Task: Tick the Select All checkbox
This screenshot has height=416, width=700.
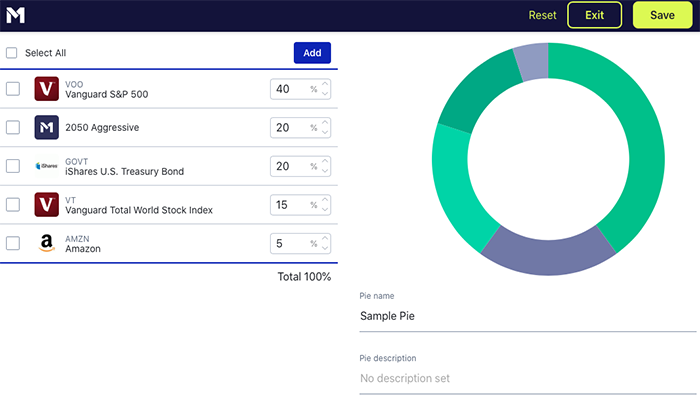Action: (x=12, y=53)
